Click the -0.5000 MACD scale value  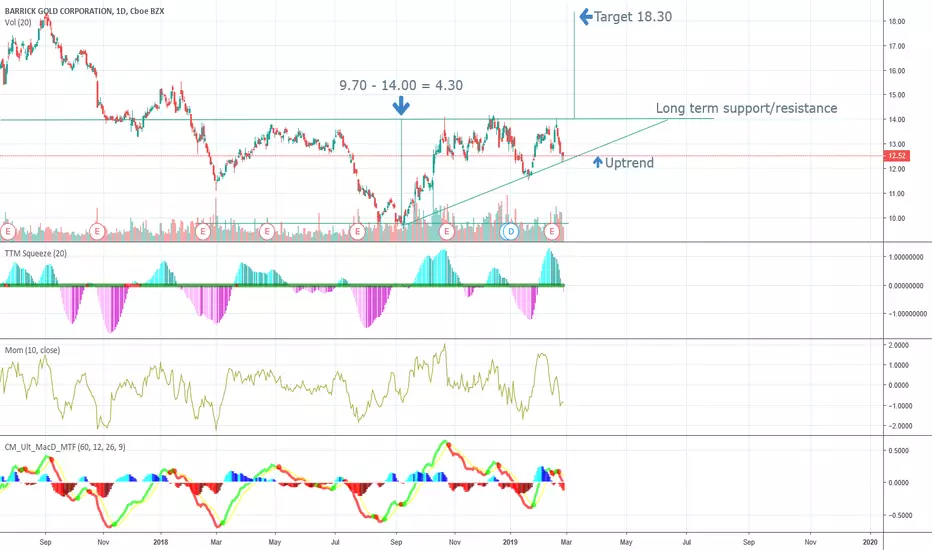point(899,516)
